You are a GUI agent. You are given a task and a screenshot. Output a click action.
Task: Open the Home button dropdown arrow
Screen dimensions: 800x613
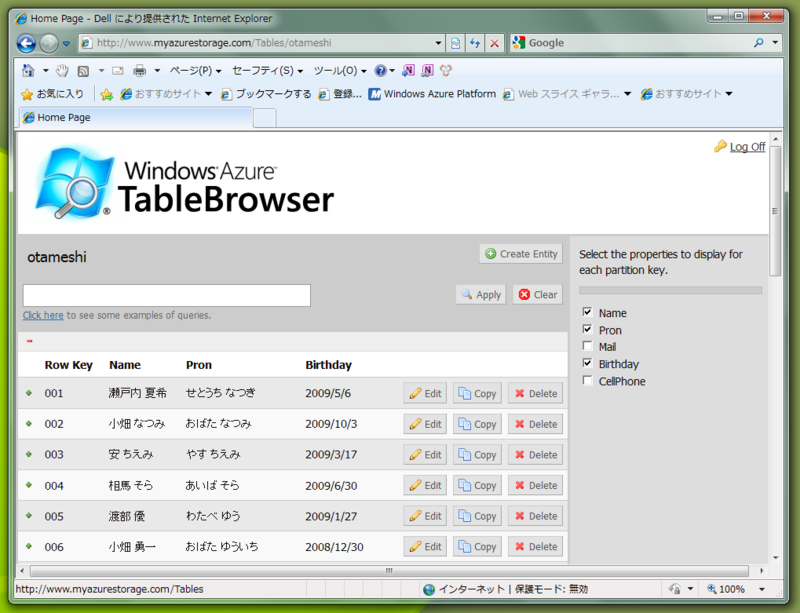[x=45, y=71]
